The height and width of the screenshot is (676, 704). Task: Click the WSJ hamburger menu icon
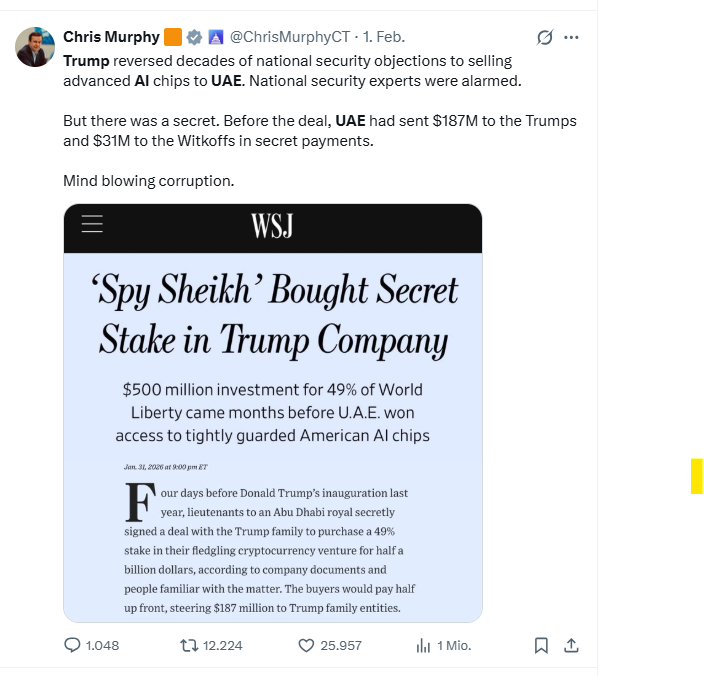tap(92, 225)
